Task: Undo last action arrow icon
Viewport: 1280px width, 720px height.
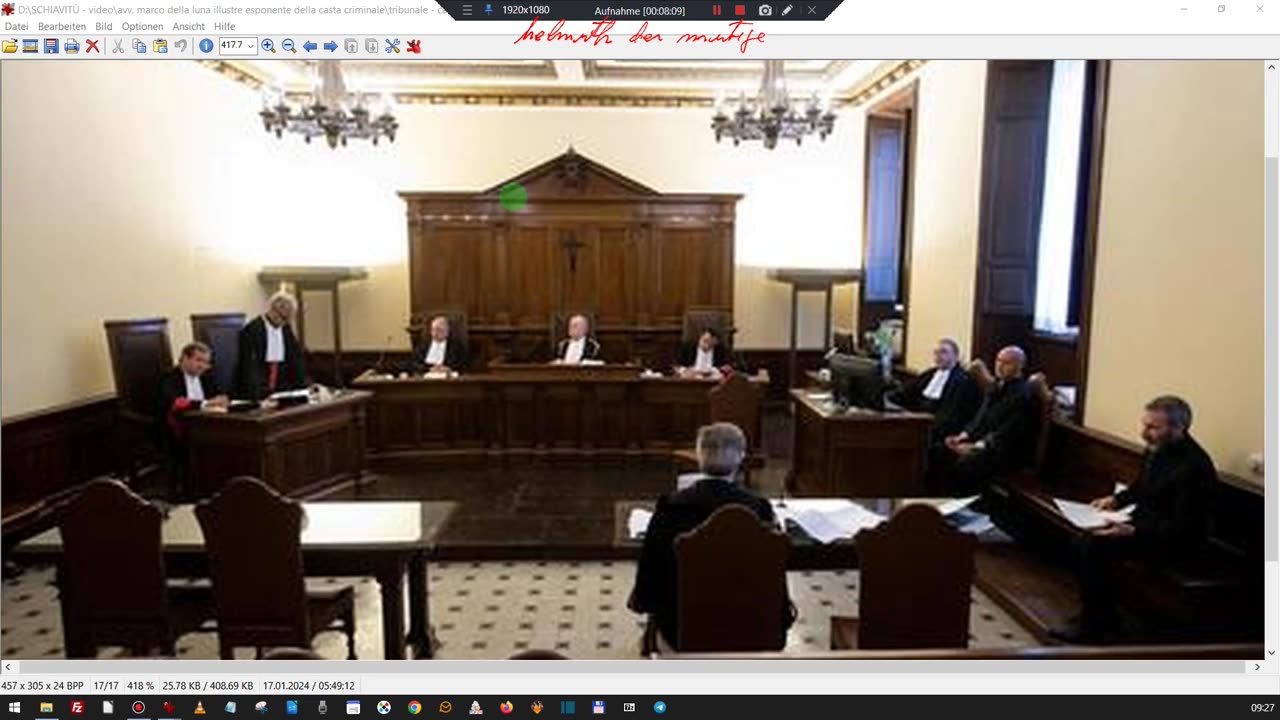Action: click(180, 46)
